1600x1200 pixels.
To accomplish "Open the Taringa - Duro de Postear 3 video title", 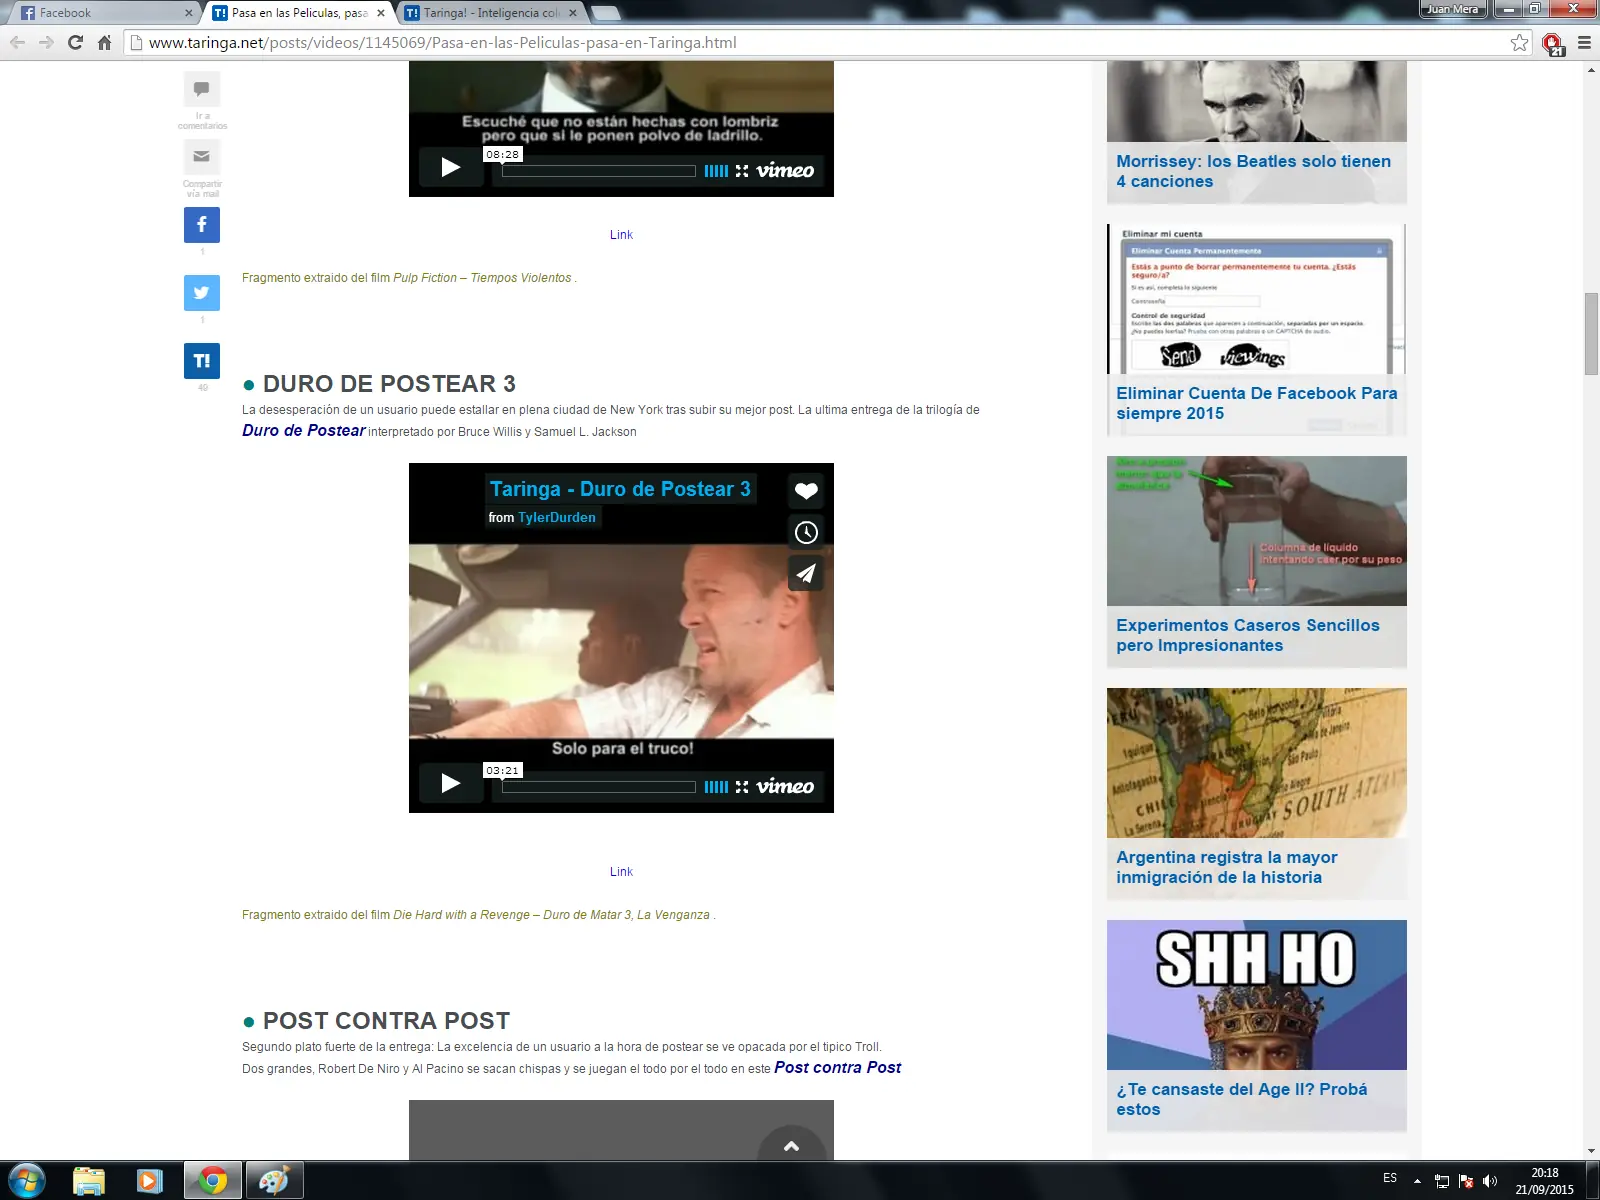I will (620, 489).
